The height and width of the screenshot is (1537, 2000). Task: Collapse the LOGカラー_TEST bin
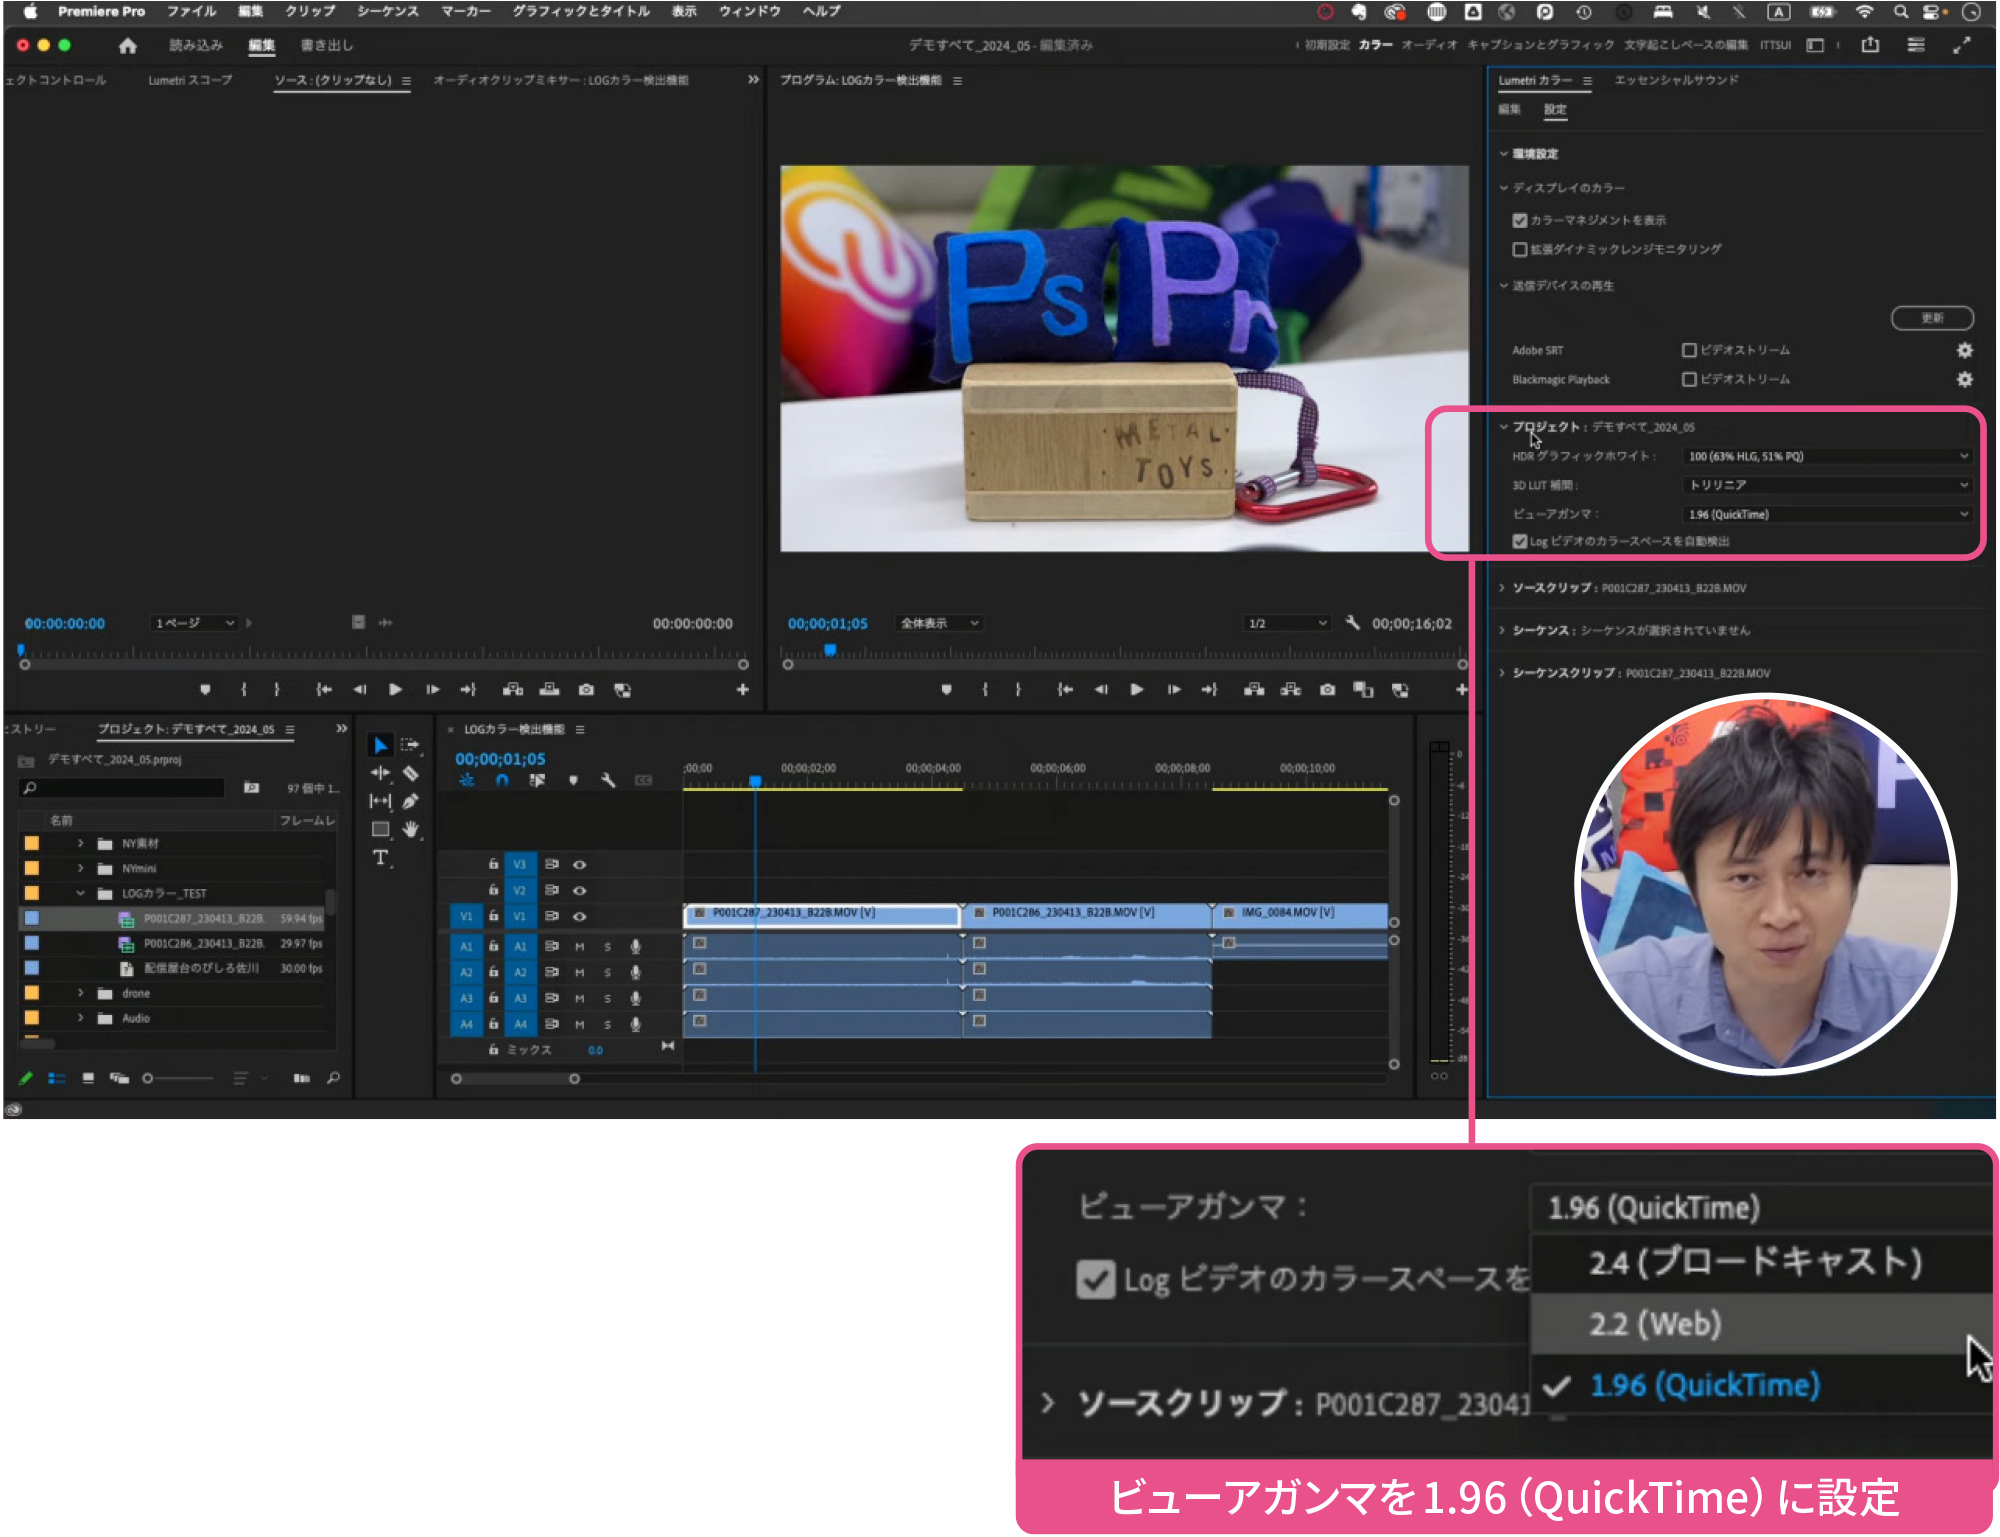pyautogui.click(x=80, y=893)
